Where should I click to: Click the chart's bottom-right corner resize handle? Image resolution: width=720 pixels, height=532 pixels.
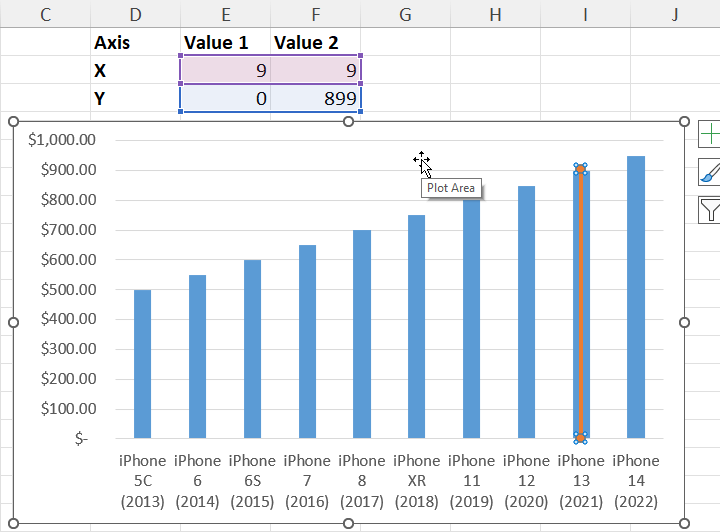[x=684, y=523]
